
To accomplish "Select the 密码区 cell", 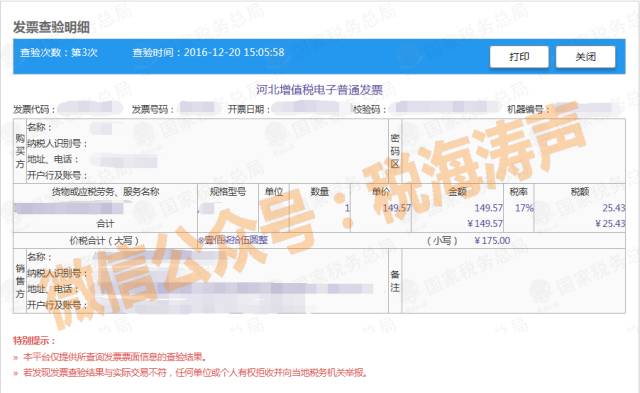I will pyautogui.click(x=395, y=151).
